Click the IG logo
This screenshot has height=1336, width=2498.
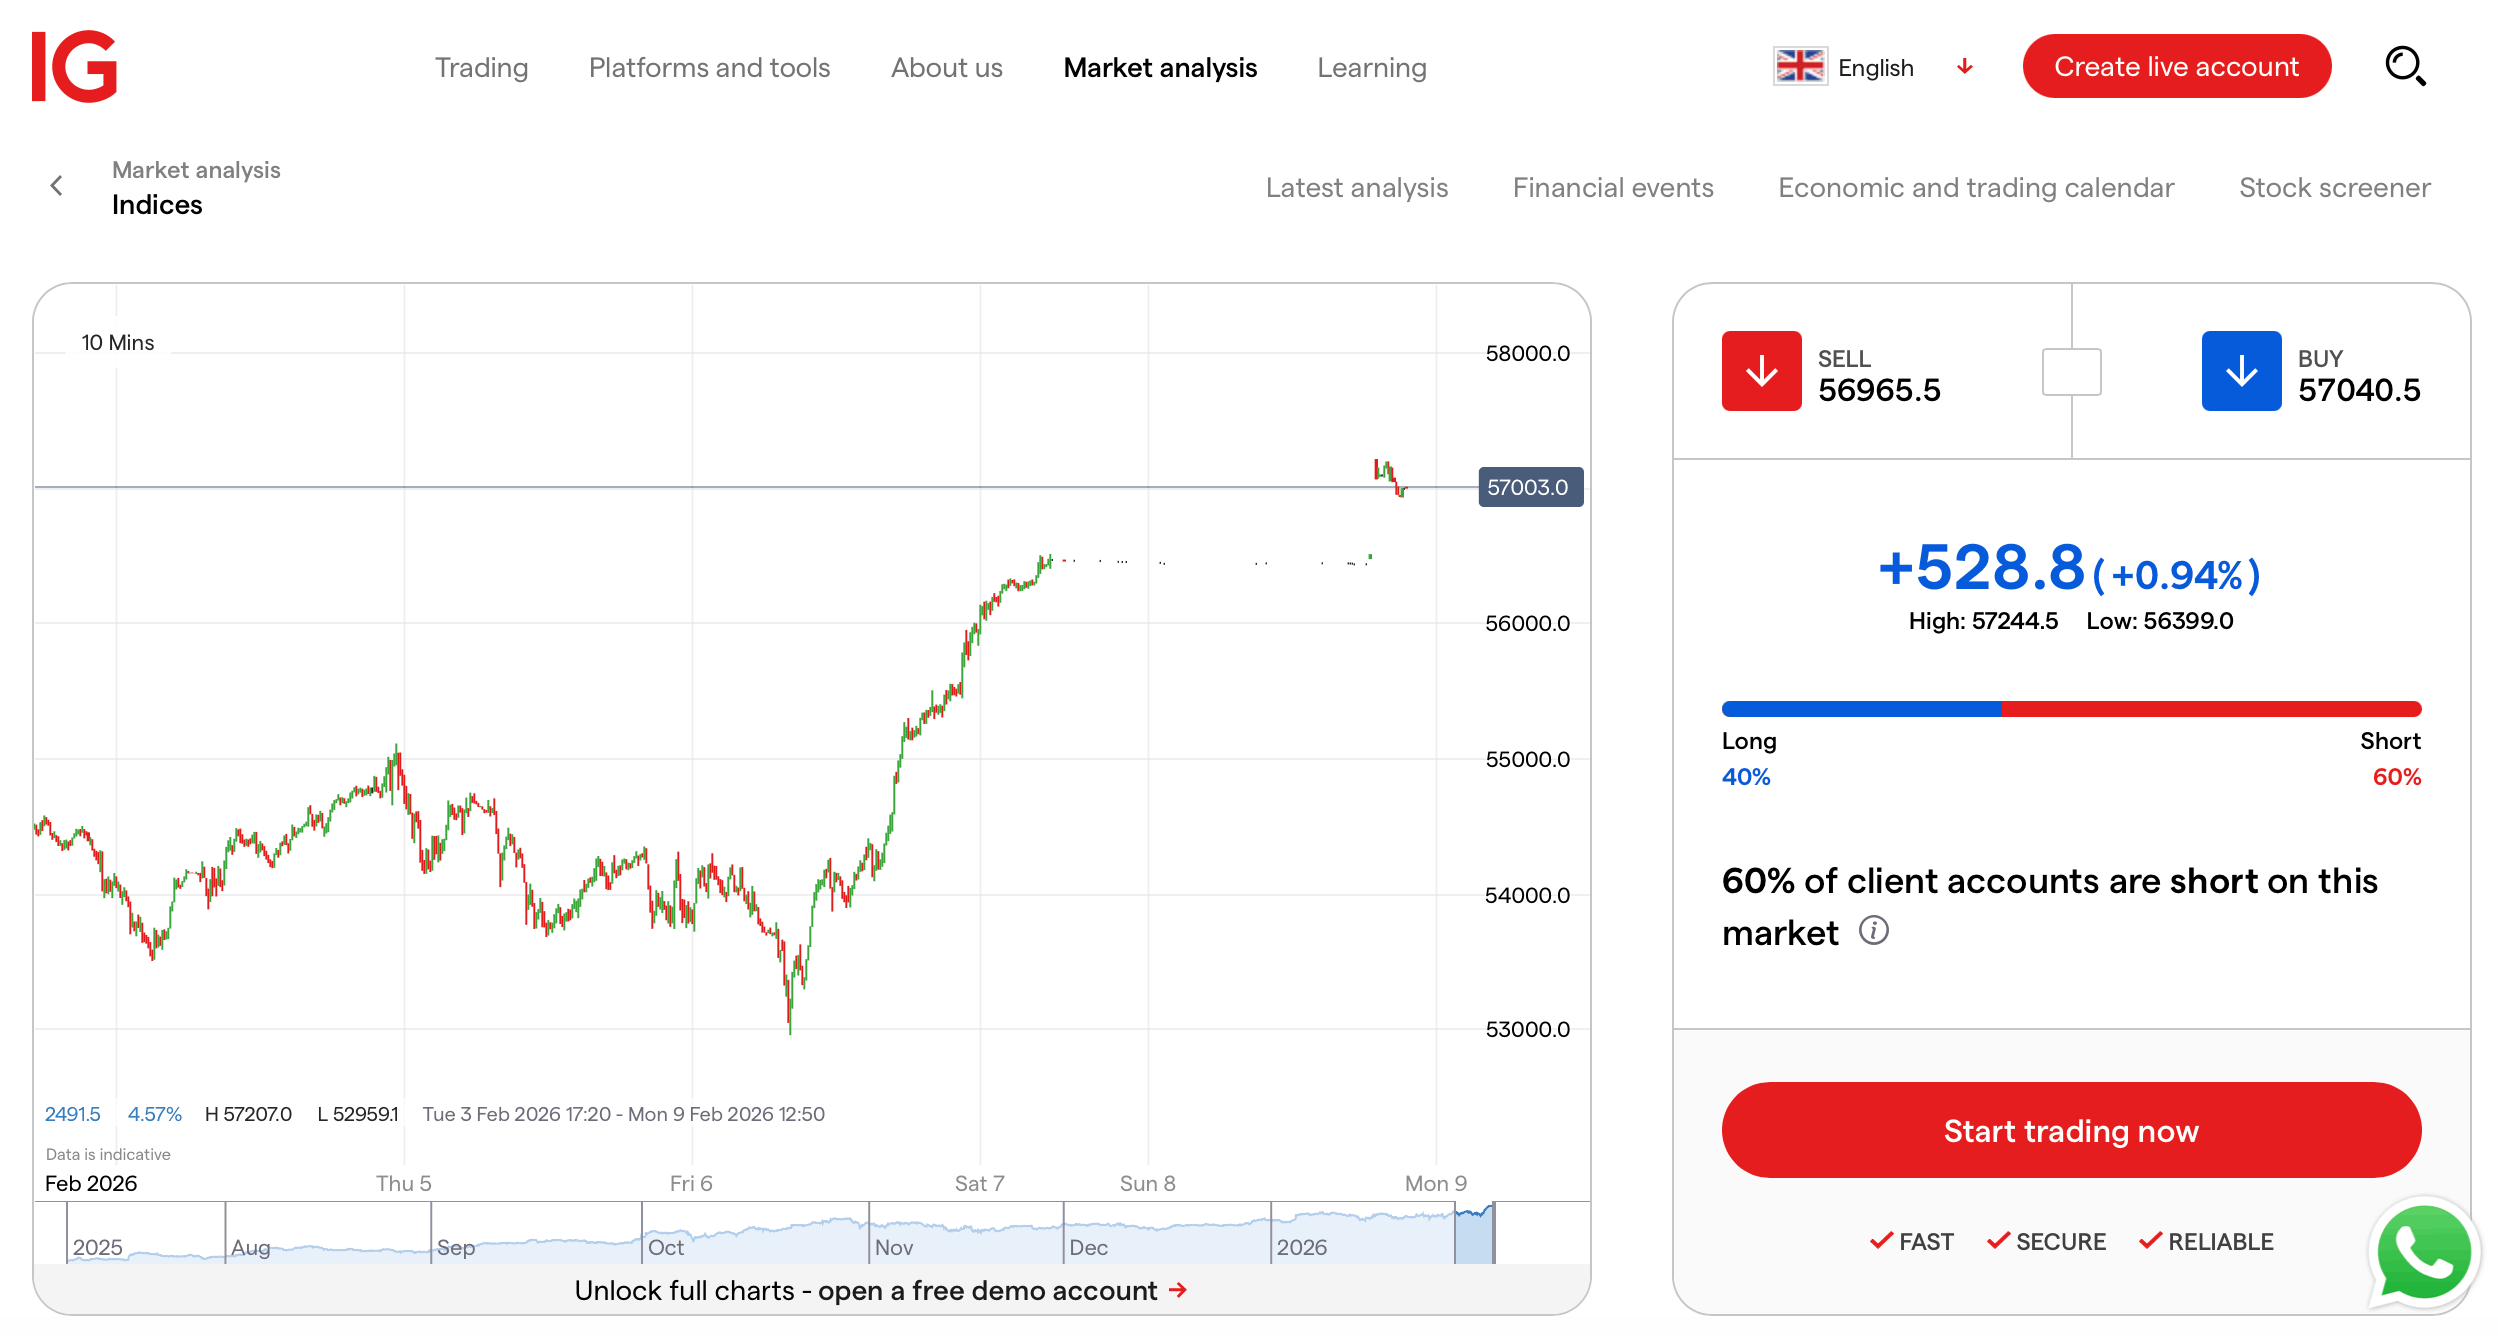(75, 67)
